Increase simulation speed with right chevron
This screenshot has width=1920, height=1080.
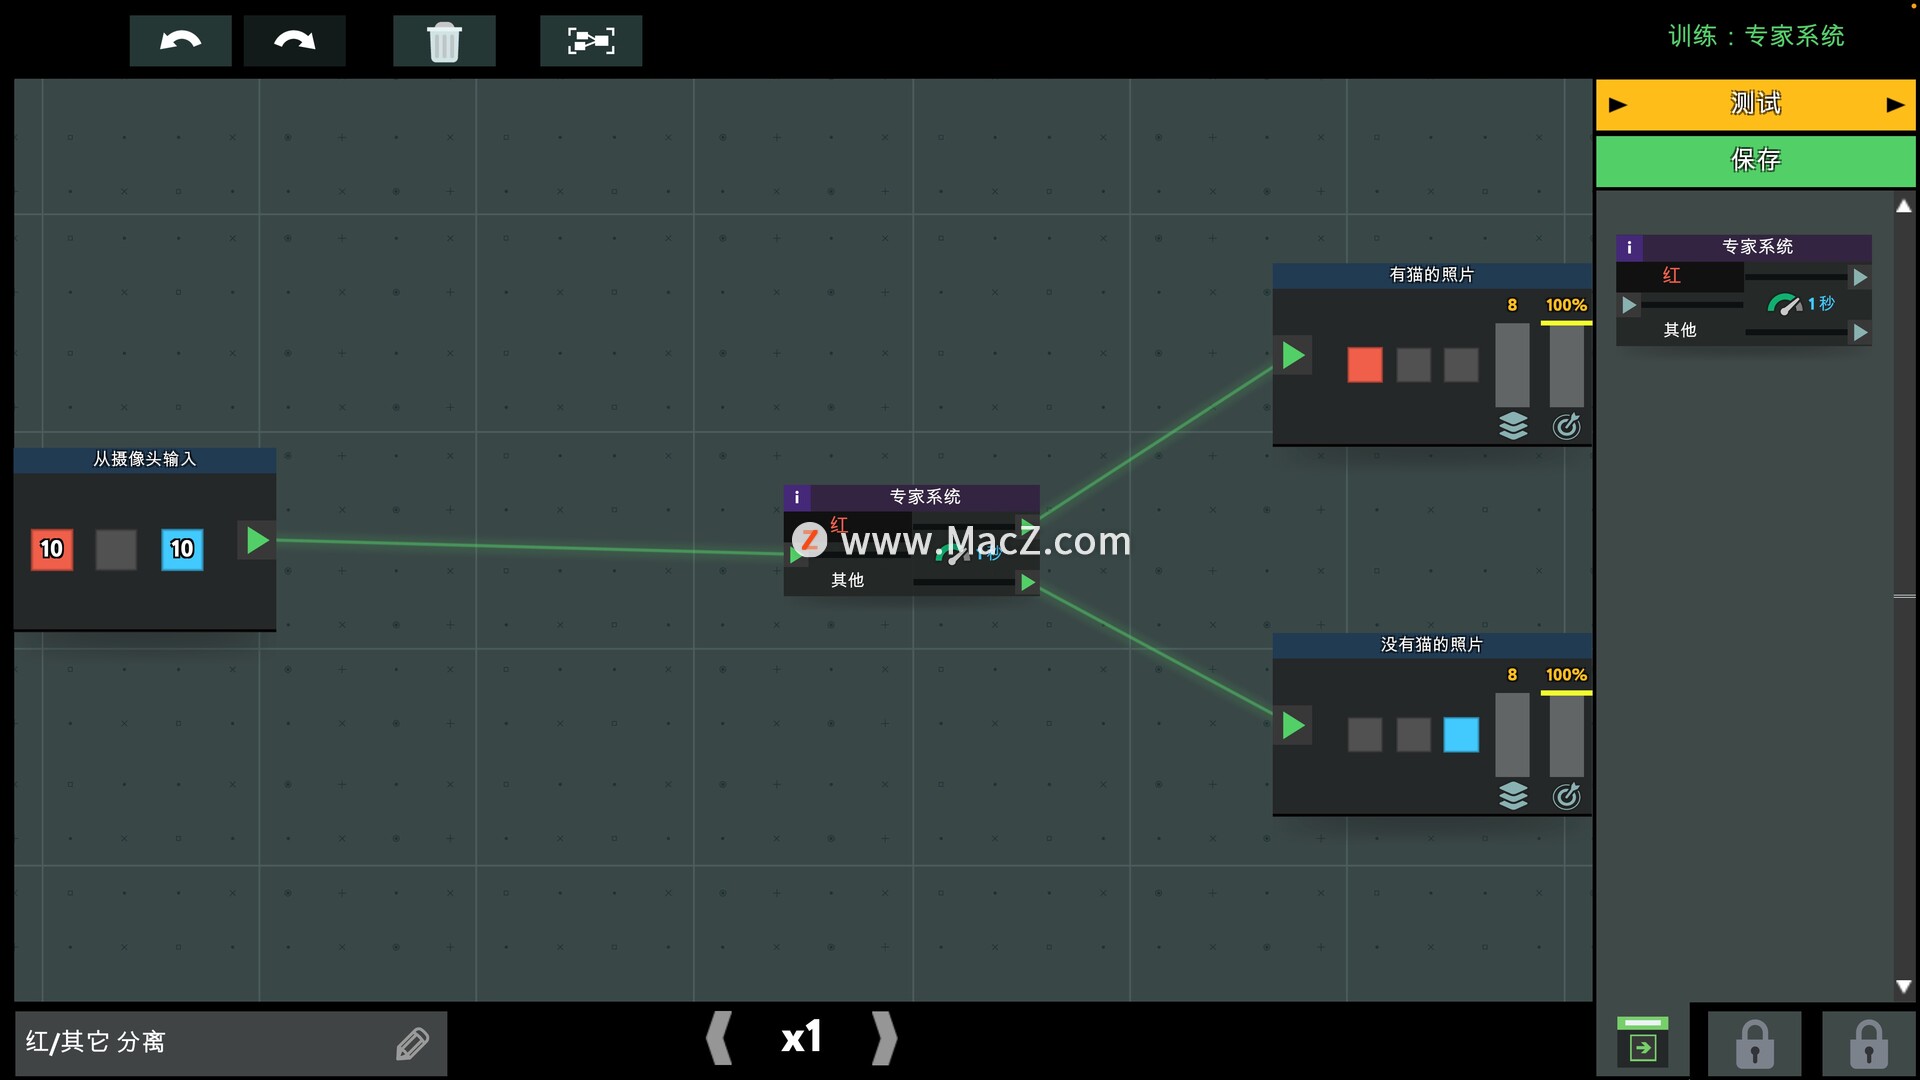click(884, 1038)
